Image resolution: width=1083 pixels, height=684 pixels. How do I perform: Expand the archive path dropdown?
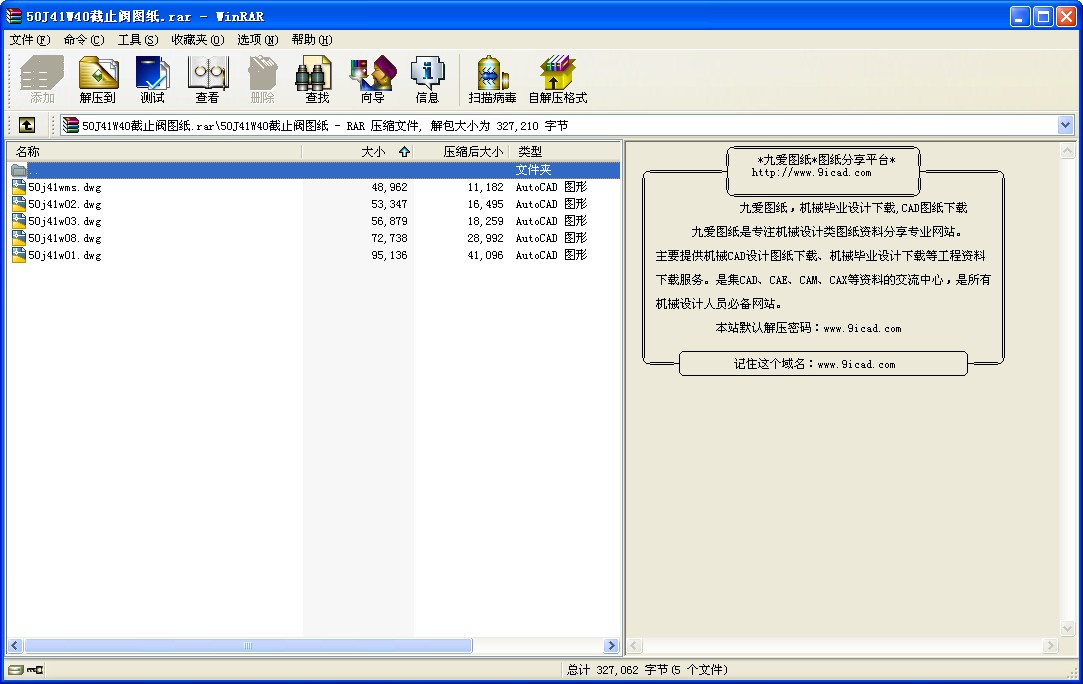1065,125
